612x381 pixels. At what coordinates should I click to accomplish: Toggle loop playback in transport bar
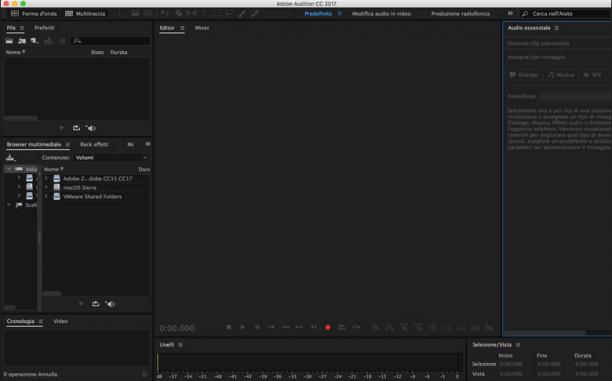(342, 327)
